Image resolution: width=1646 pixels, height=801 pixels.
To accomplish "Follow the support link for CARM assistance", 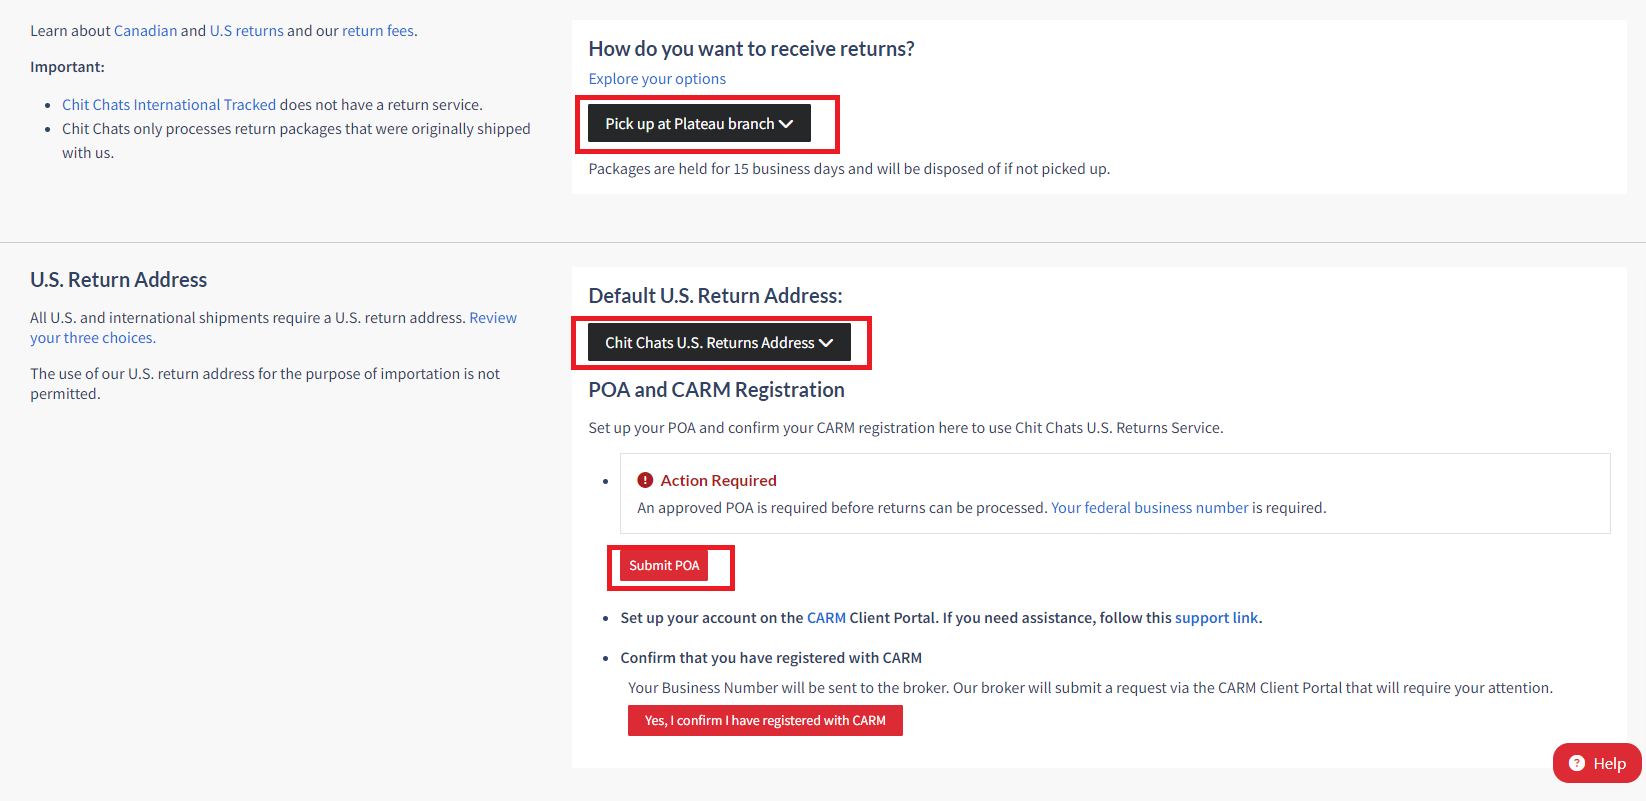I will (1216, 618).
